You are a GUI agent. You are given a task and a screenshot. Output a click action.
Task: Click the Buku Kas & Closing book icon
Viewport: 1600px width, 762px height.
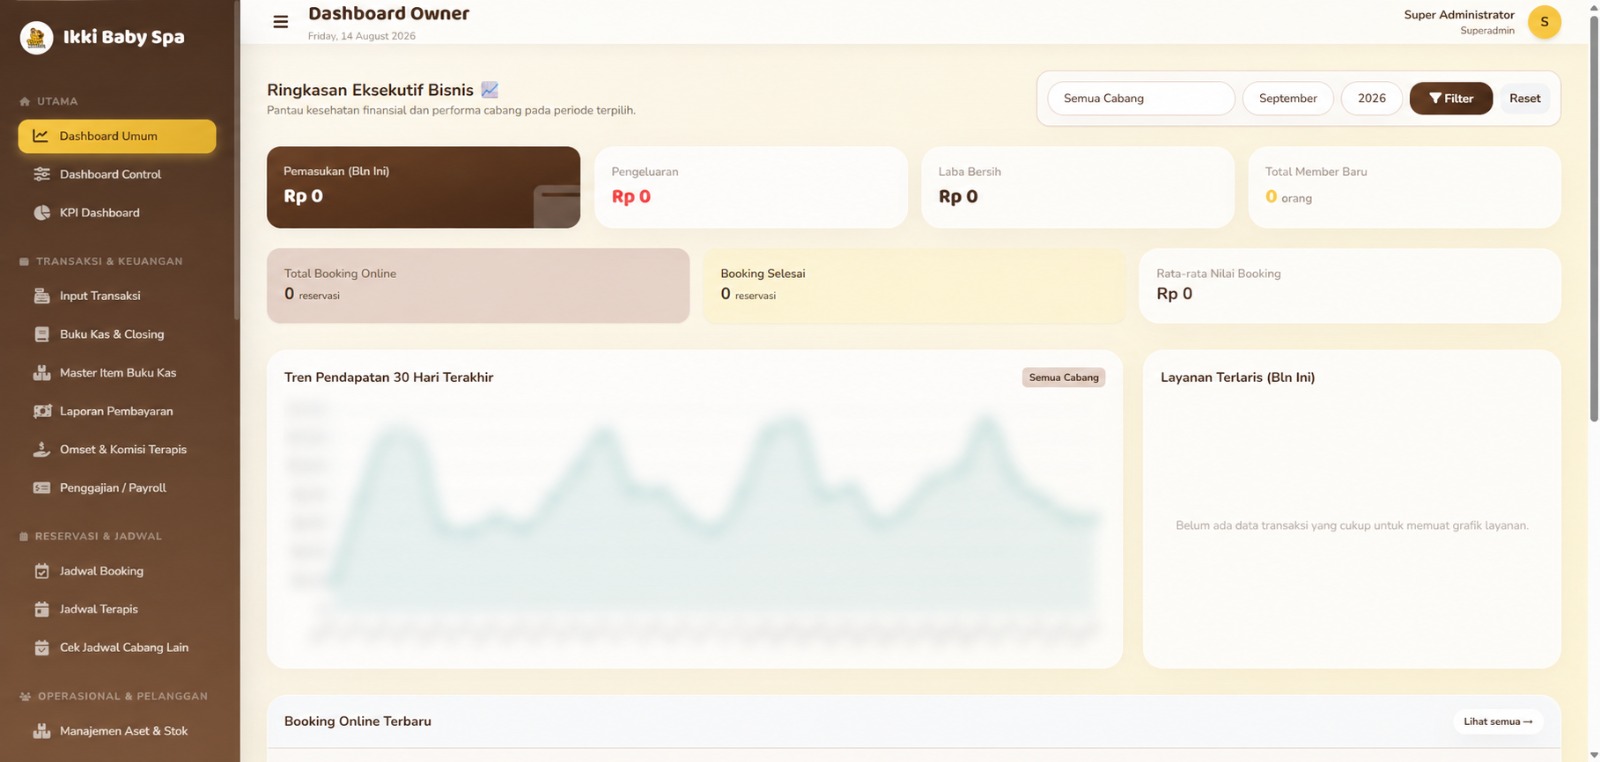pyautogui.click(x=42, y=334)
